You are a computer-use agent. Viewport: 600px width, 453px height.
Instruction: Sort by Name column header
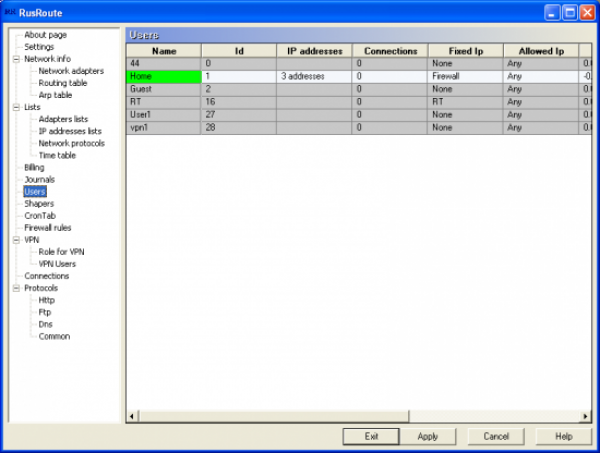coord(164,51)
